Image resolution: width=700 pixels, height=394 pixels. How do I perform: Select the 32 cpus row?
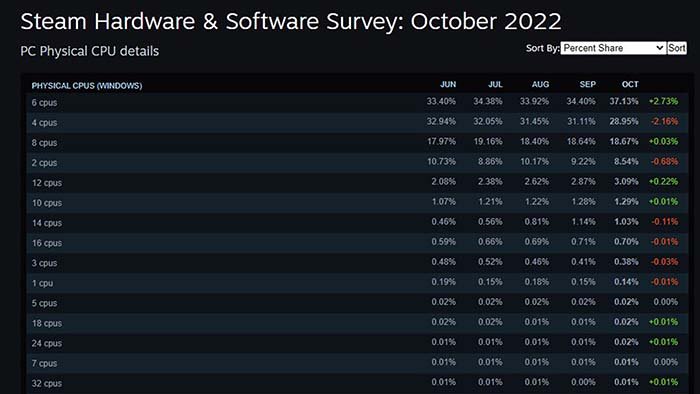(x=357, y=383)
